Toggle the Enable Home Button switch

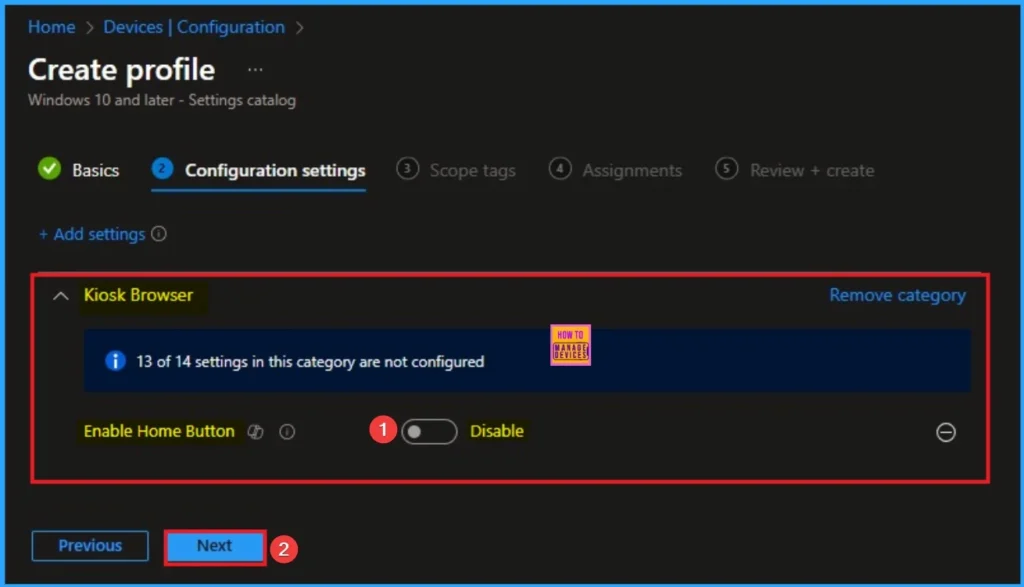pyautogui.click(x=429, y=432)
